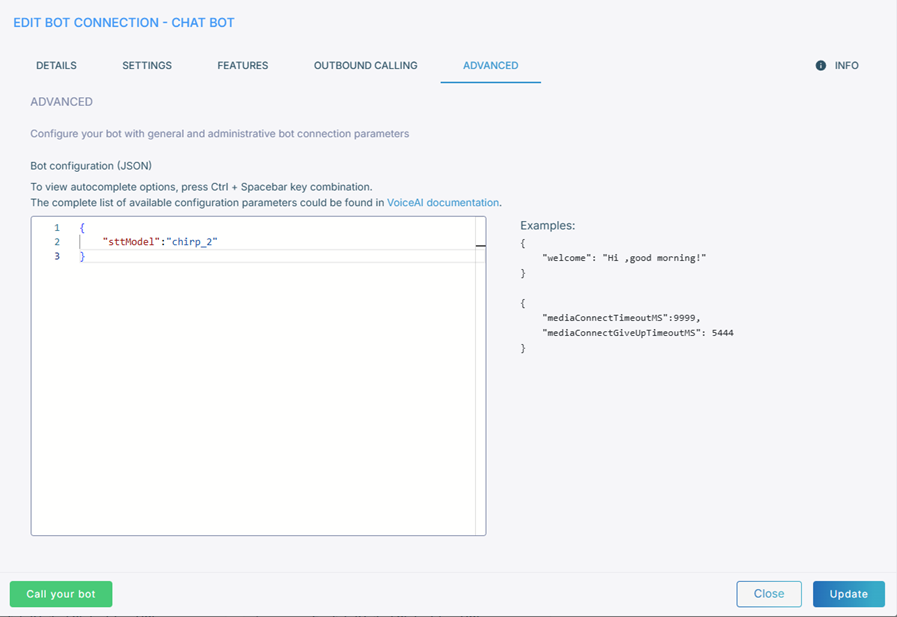This screenshot has height=617, width=897.
Task: Switch to the Settings tab
Action: click(147, 66)
